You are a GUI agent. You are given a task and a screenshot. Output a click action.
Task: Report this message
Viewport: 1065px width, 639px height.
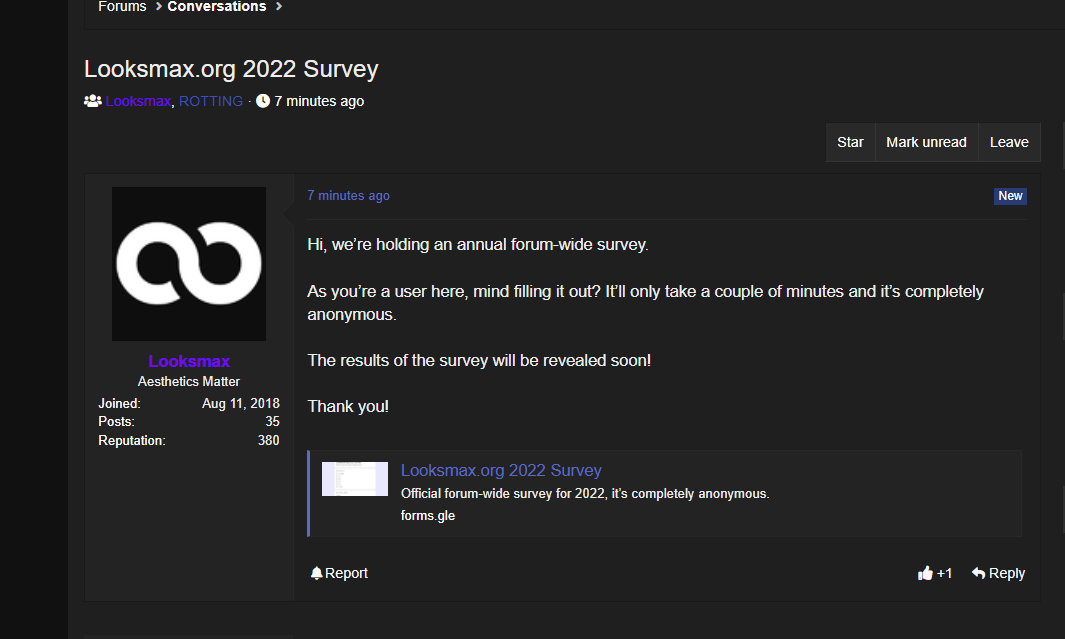coord(346,573)
